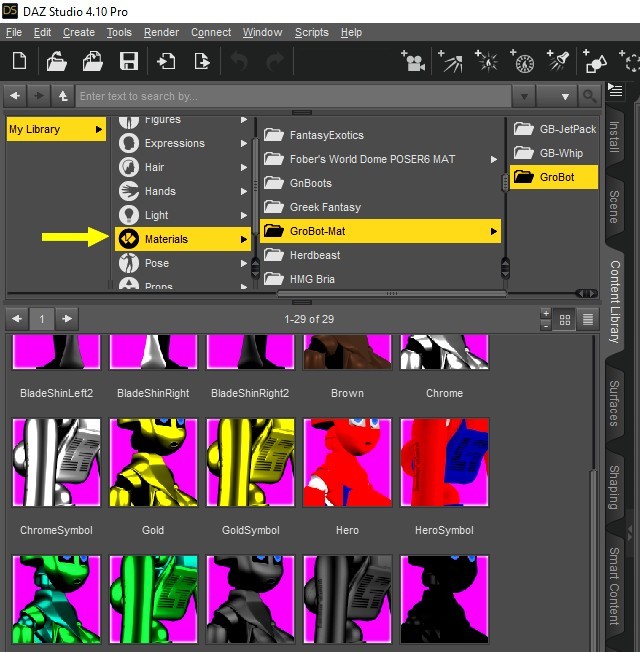Expand the Pose category arrow
The image size is (640, 652).
pos(244,263)
